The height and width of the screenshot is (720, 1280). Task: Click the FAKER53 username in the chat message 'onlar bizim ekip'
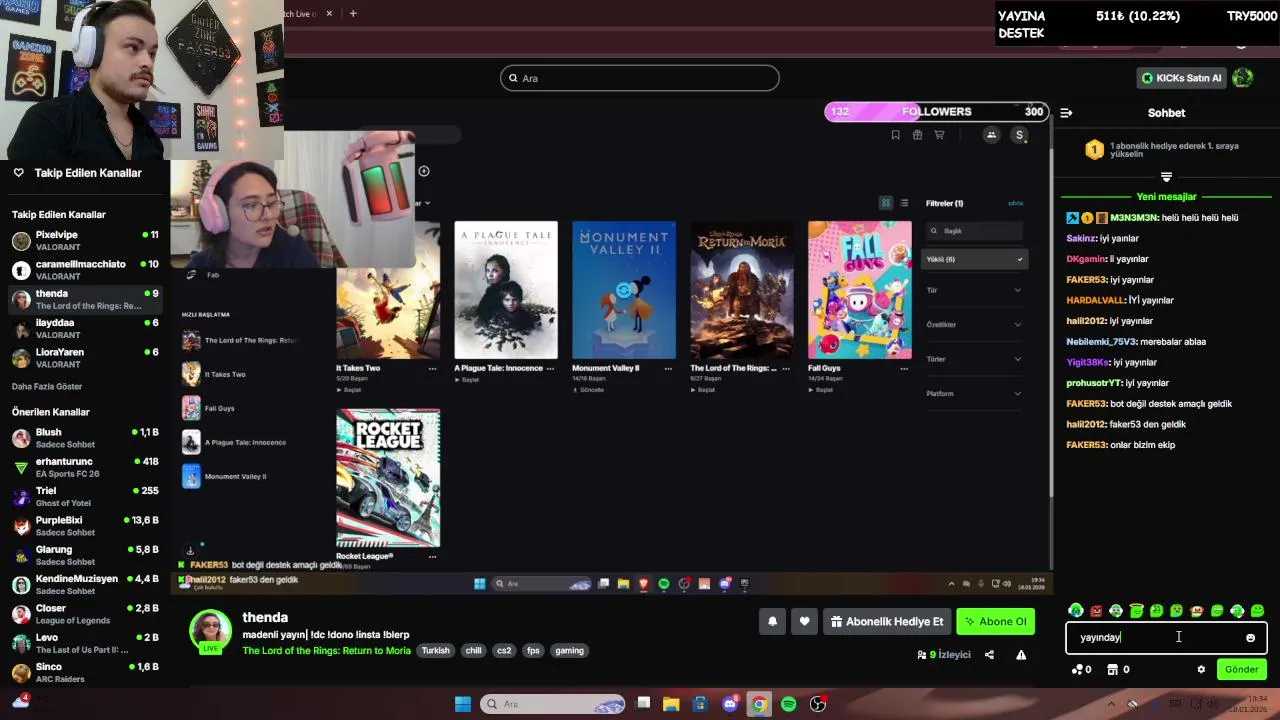pyautogui.click(x=1087, y=445)
